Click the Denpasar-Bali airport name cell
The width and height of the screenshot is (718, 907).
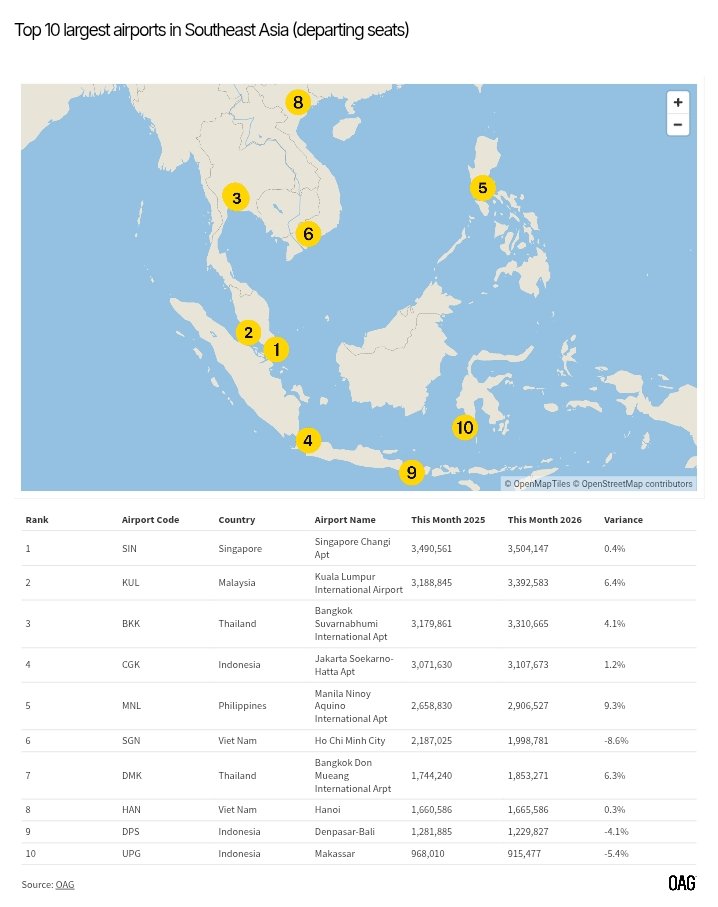point(345,832)
